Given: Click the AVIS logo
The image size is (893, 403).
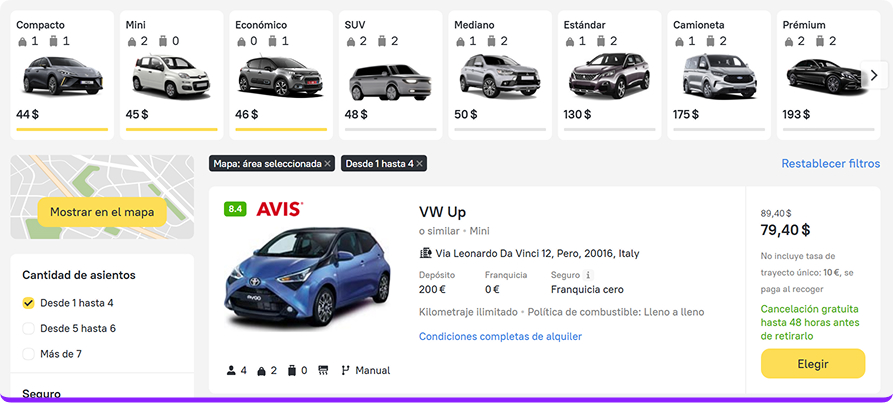Looking at the screenshot, I should pos(279,209).
